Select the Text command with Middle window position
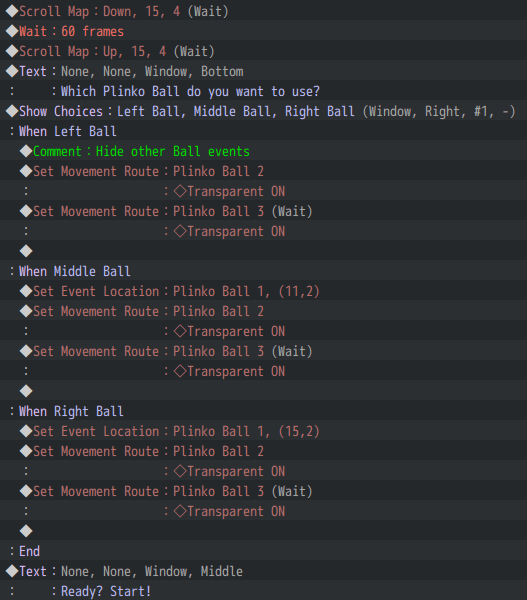The image size is (527, 600). [x=263, y=571]
